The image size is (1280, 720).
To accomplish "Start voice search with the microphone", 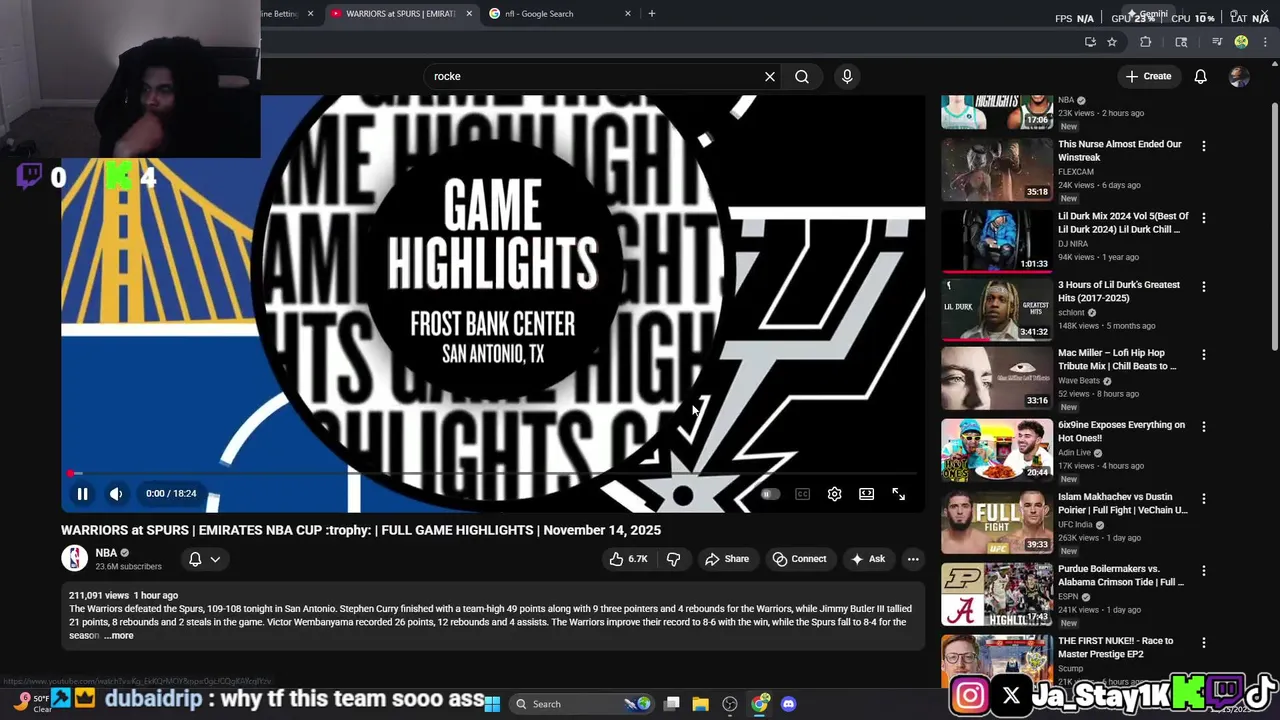I will coord(847,76).
